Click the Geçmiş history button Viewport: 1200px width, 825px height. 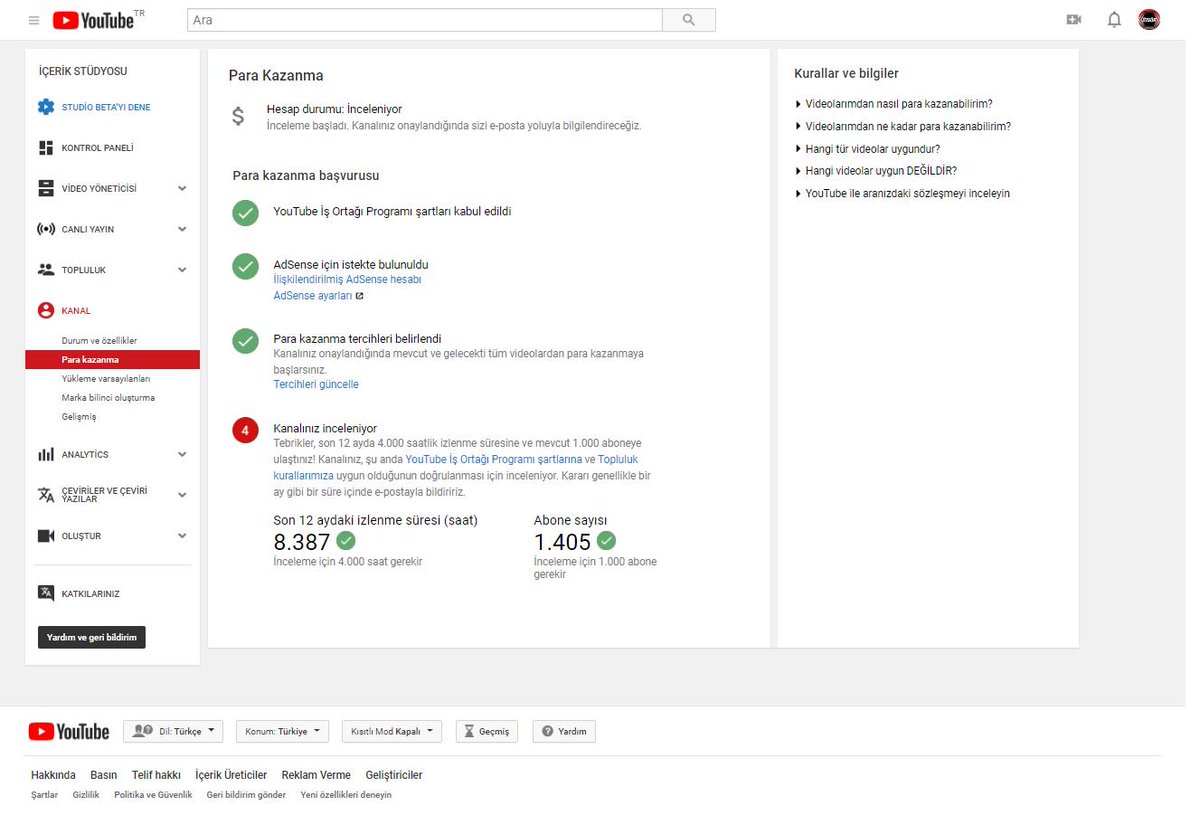click(x=488, y=732)
